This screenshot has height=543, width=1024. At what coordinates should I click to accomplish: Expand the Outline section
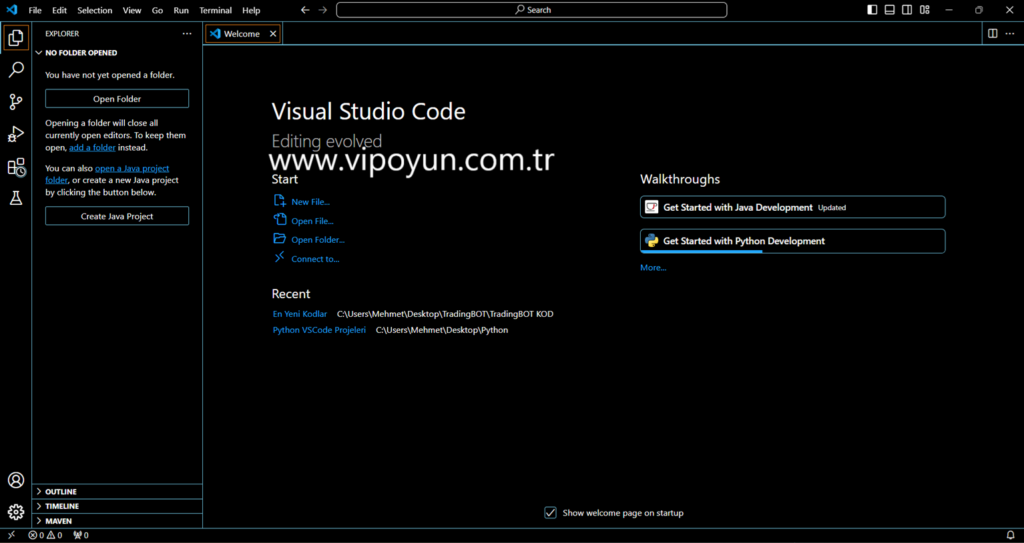[x=118, y=491]
